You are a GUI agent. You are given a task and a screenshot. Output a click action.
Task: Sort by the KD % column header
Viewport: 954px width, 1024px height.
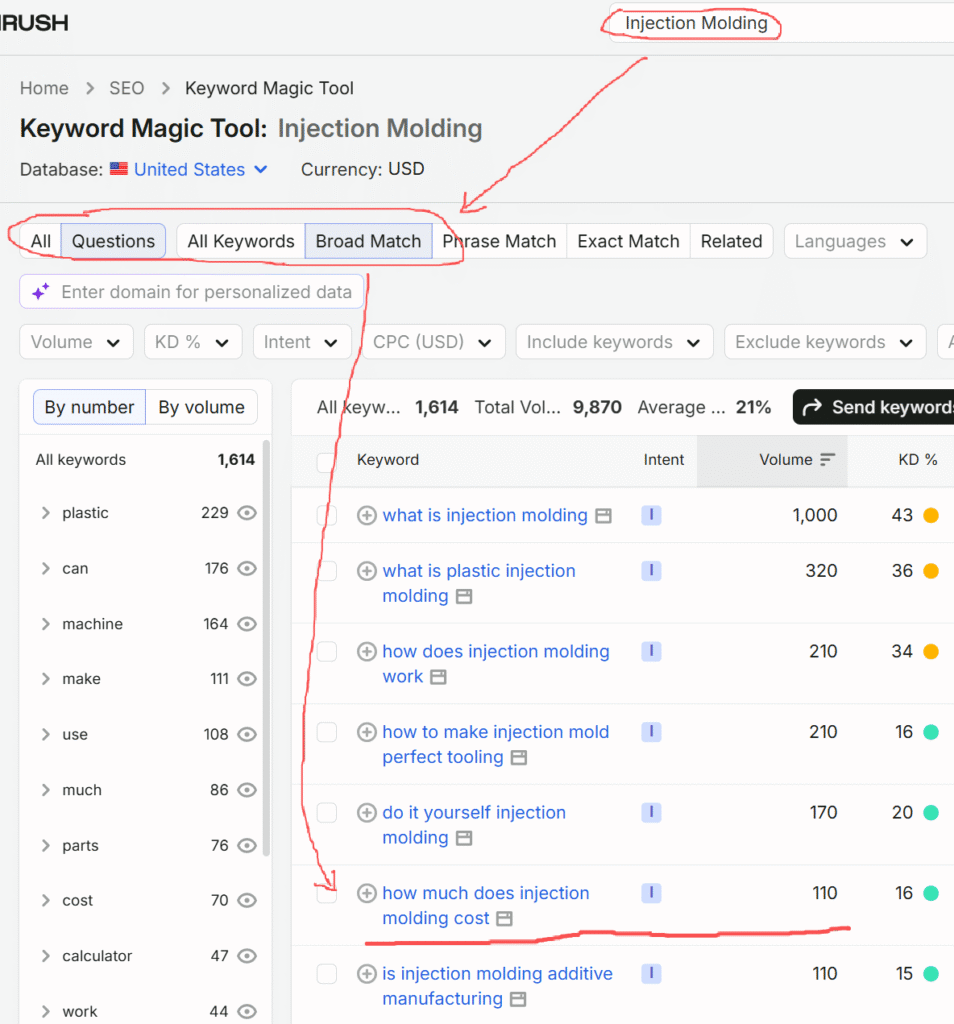click(917, 460)
